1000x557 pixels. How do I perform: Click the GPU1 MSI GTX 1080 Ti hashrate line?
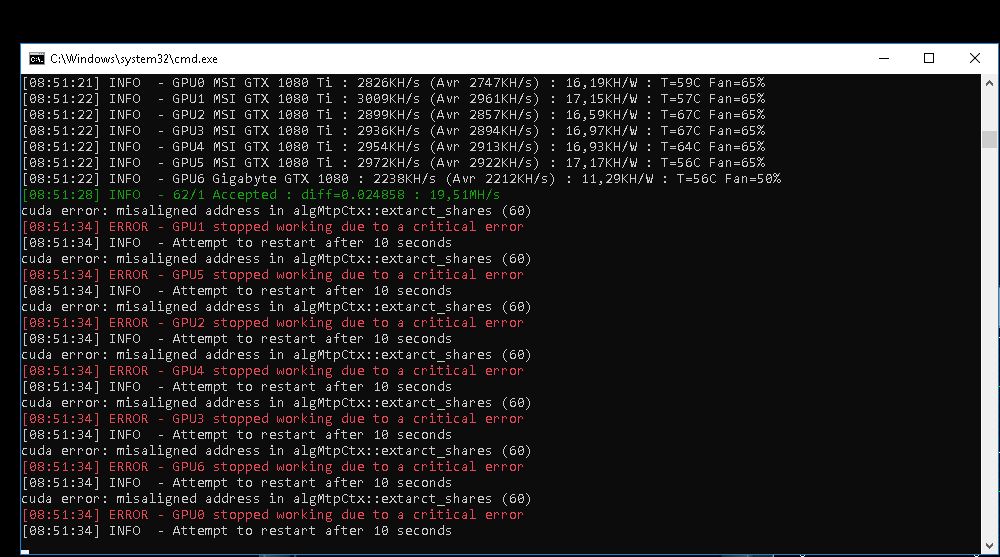coord(393,99)
